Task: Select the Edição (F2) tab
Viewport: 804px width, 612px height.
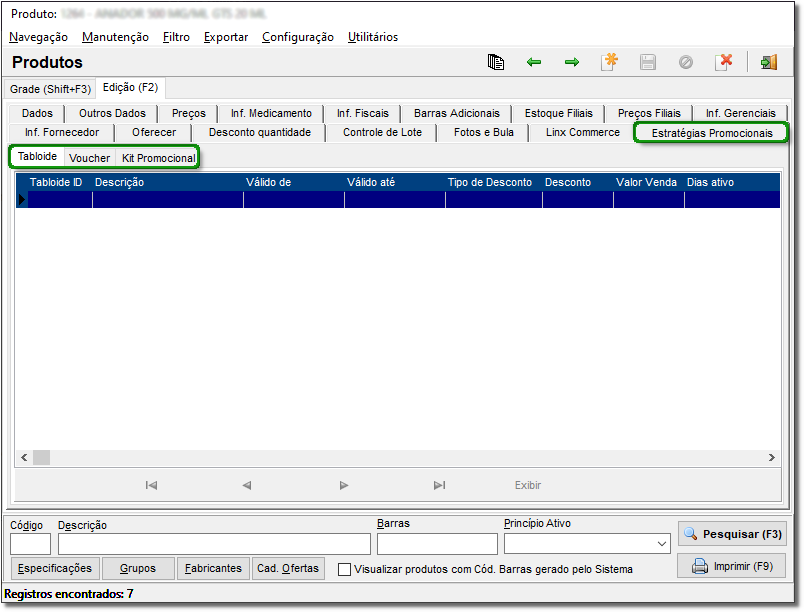Action: pyautogui.click(x=130, y=88)
